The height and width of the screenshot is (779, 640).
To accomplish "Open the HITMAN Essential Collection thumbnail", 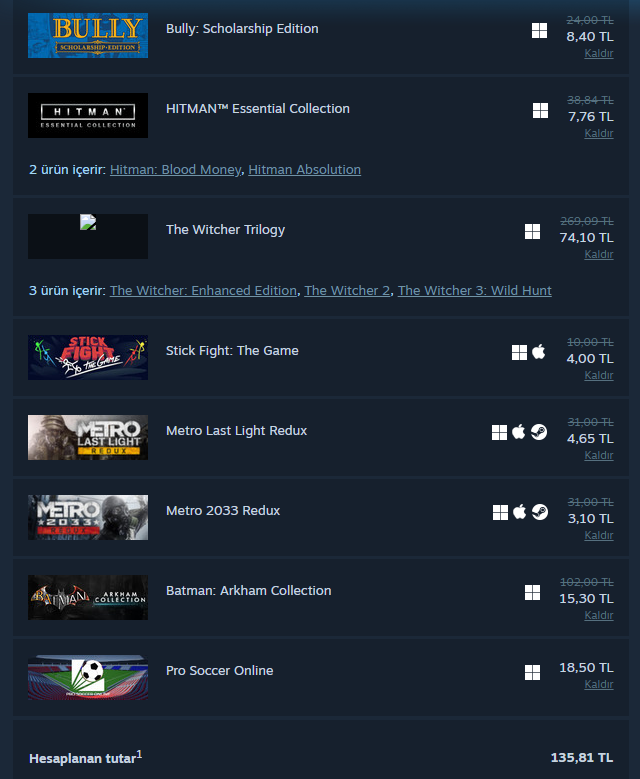I will click(88, 115).
